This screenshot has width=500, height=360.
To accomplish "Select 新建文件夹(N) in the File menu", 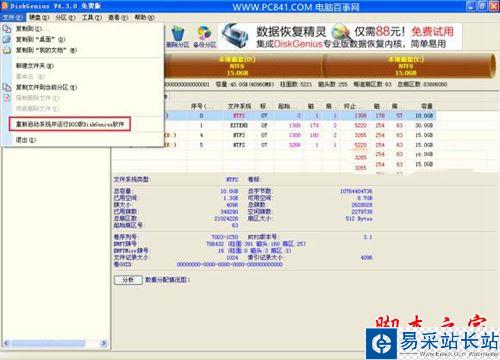I will 83,66.
